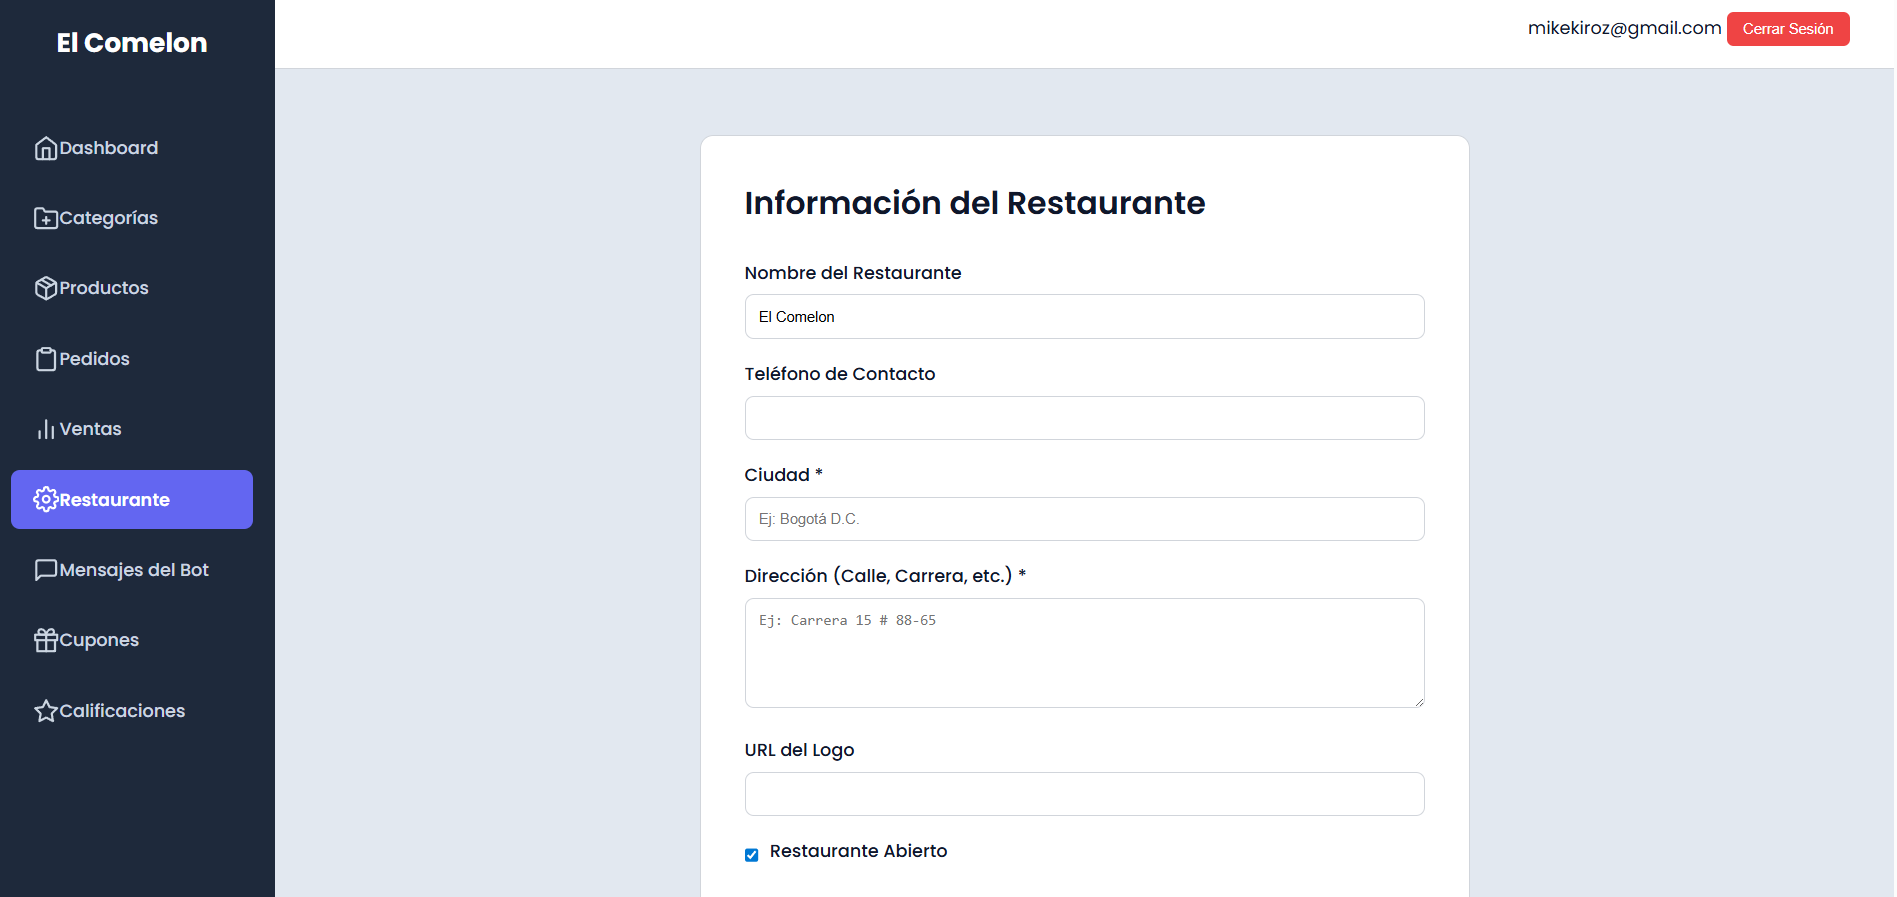Click the Pedidos clipboard icon
The height and width of the screenshot is (897, 1897).
[46, 359]
